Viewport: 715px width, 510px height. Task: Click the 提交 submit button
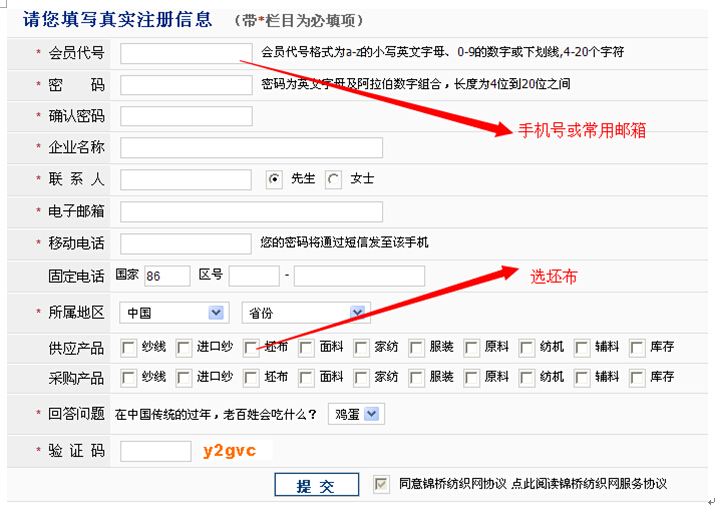pyautogui.click(x=316, y=485)
